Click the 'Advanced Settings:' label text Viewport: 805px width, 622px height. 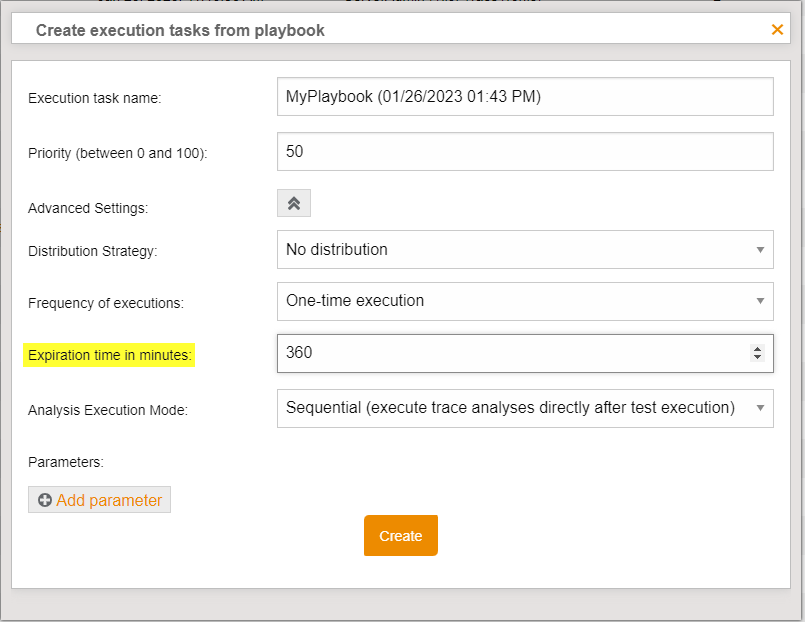[x=88, y=209]
